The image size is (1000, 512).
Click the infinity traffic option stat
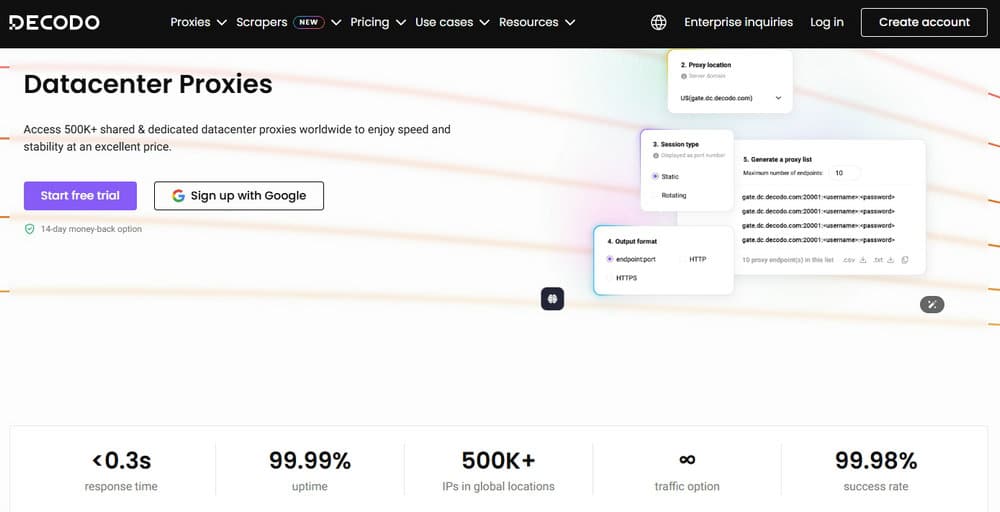coord(687,471)
